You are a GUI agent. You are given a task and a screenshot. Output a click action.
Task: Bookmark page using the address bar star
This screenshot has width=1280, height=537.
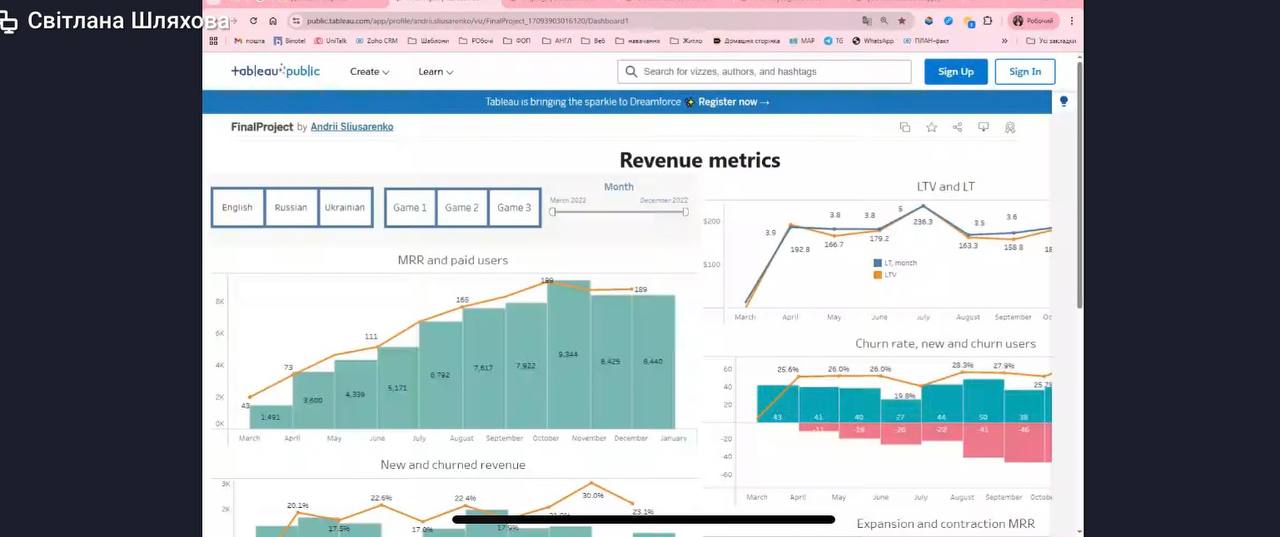tap(901, 20)
